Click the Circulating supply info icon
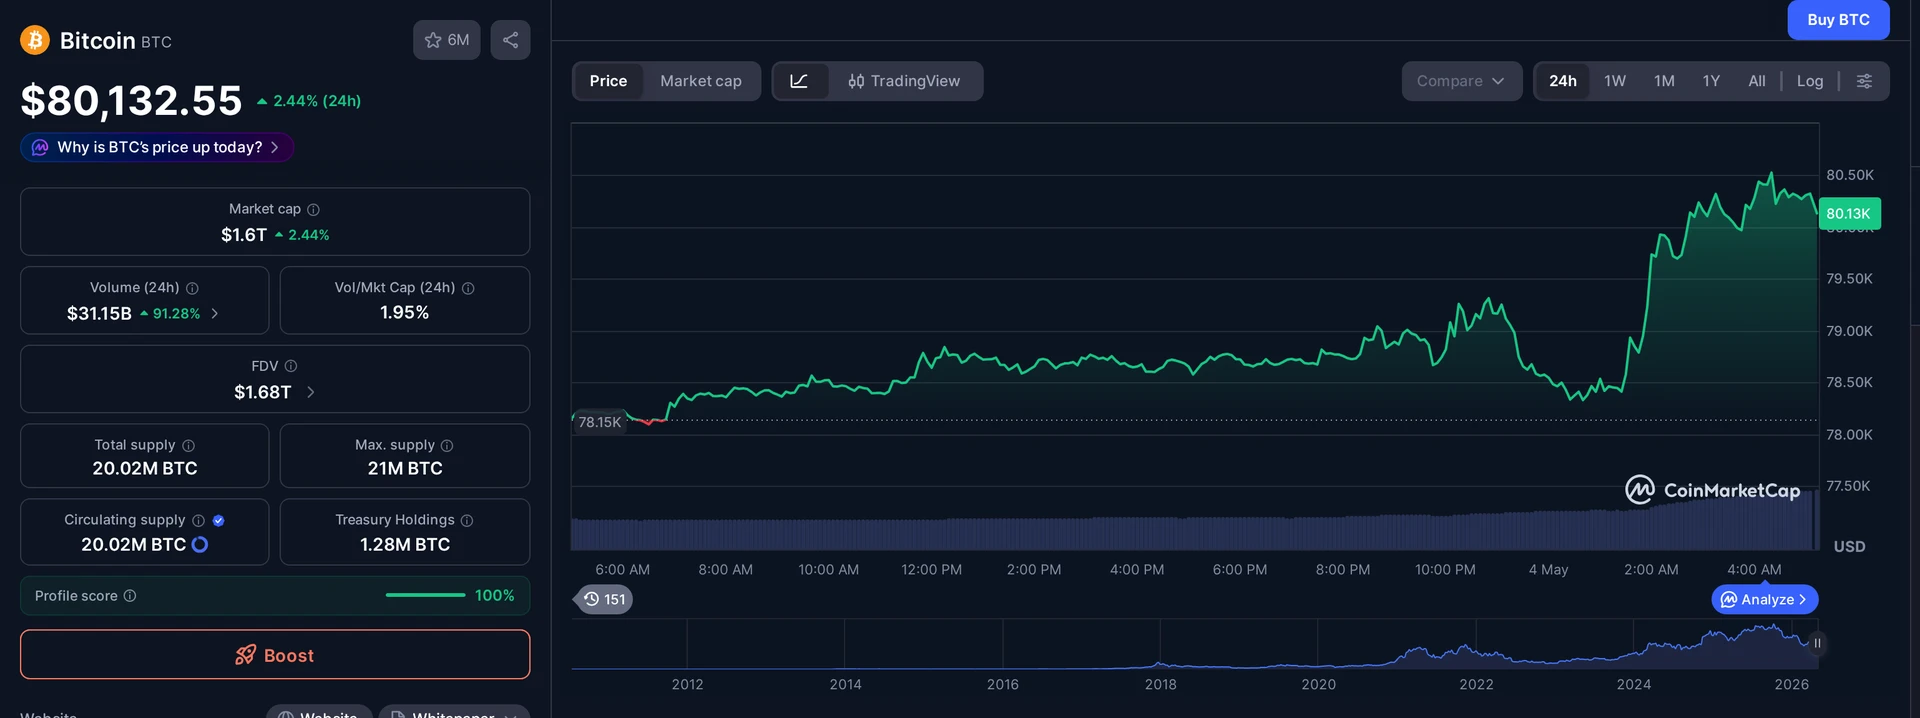 click(x=198, y=520)
